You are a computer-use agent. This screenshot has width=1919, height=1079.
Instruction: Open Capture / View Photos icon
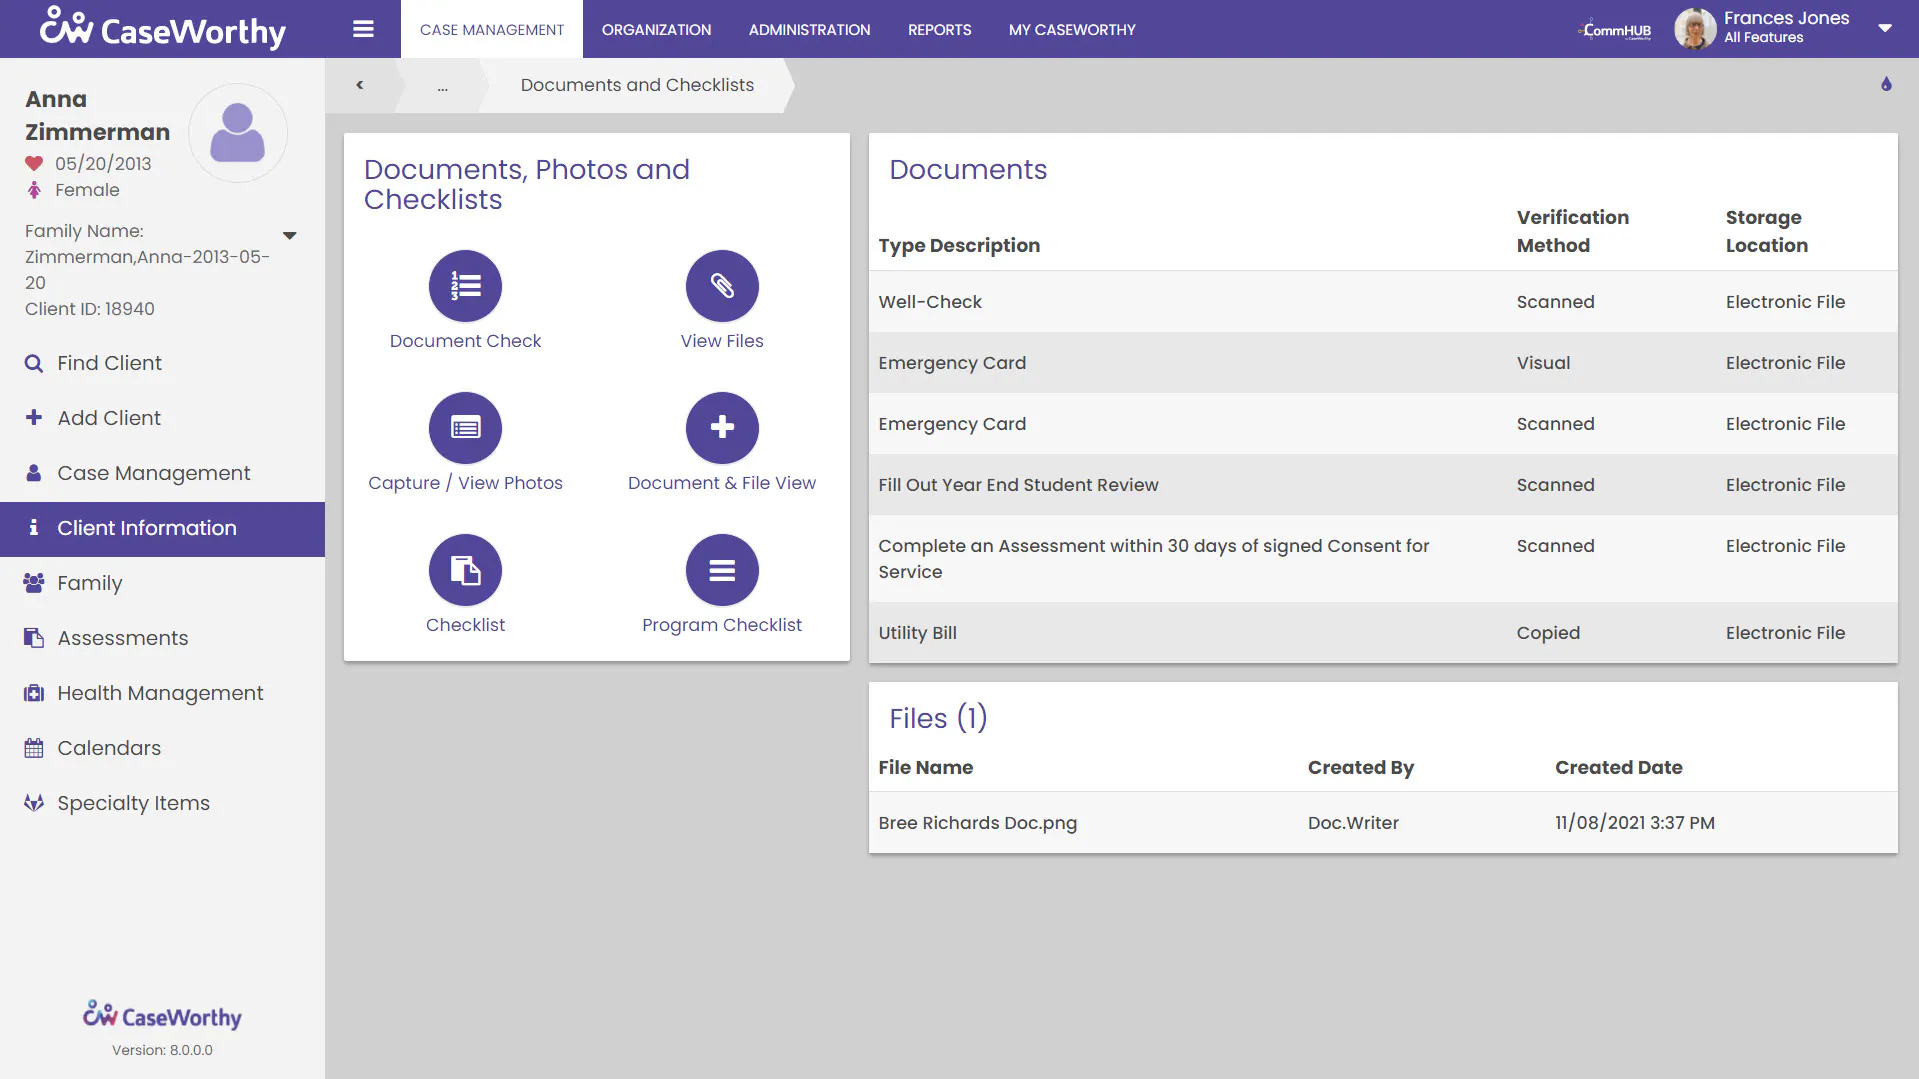pyautogui.click(x=465, y=428)
